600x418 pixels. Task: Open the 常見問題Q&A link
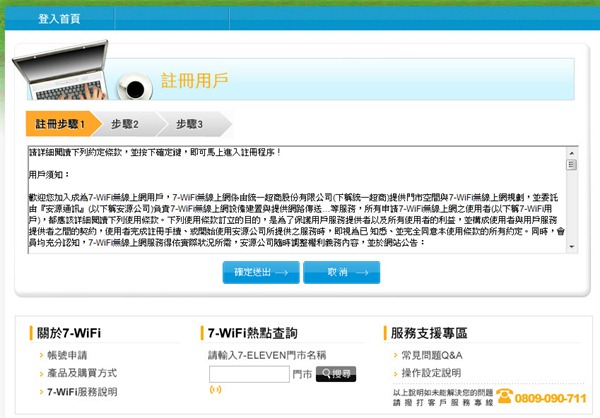click(x=432, y=355)
